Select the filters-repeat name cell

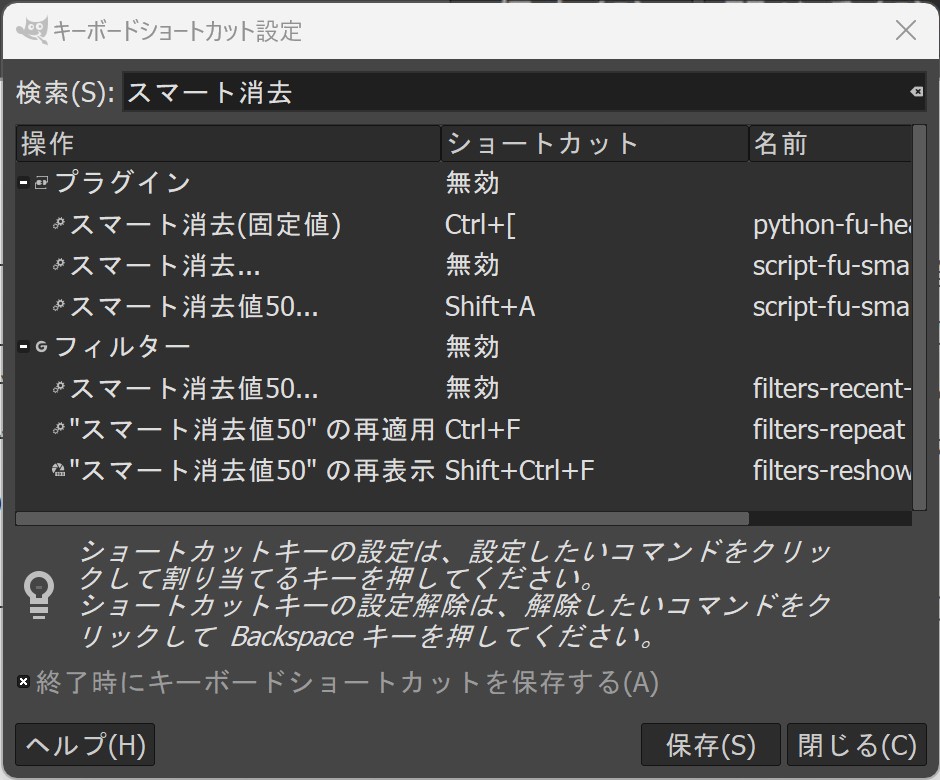829,429
